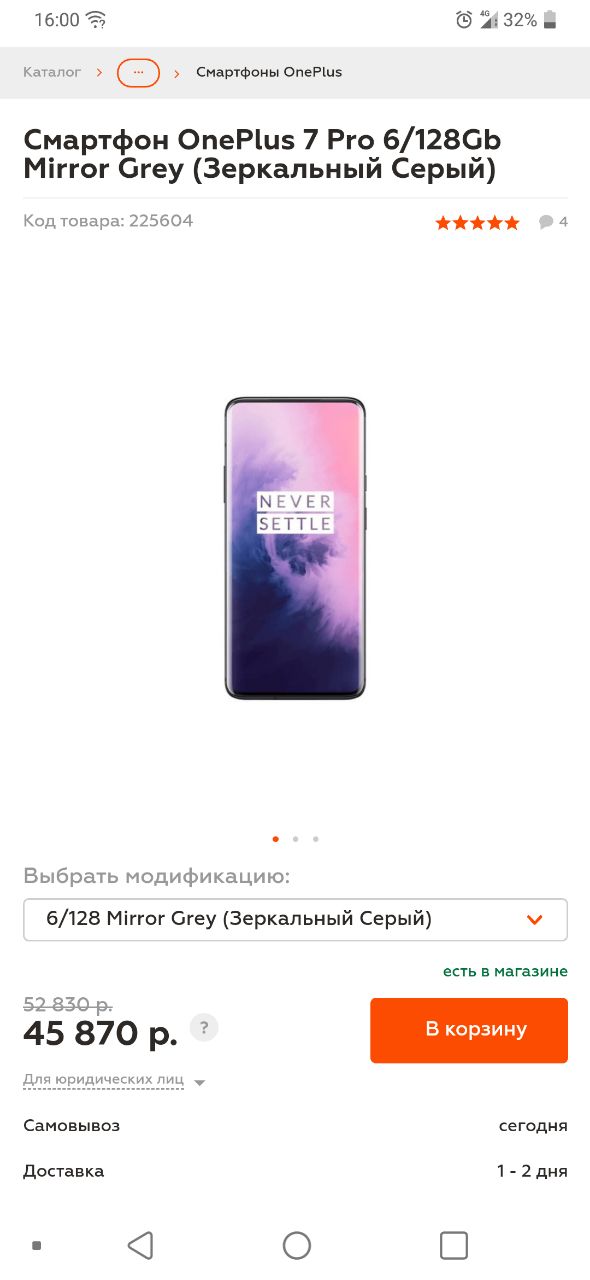Tap the five-star rating icons
Image resolution: width=590 pixels, height=1280 pixels.
click(x=478, y=222)
